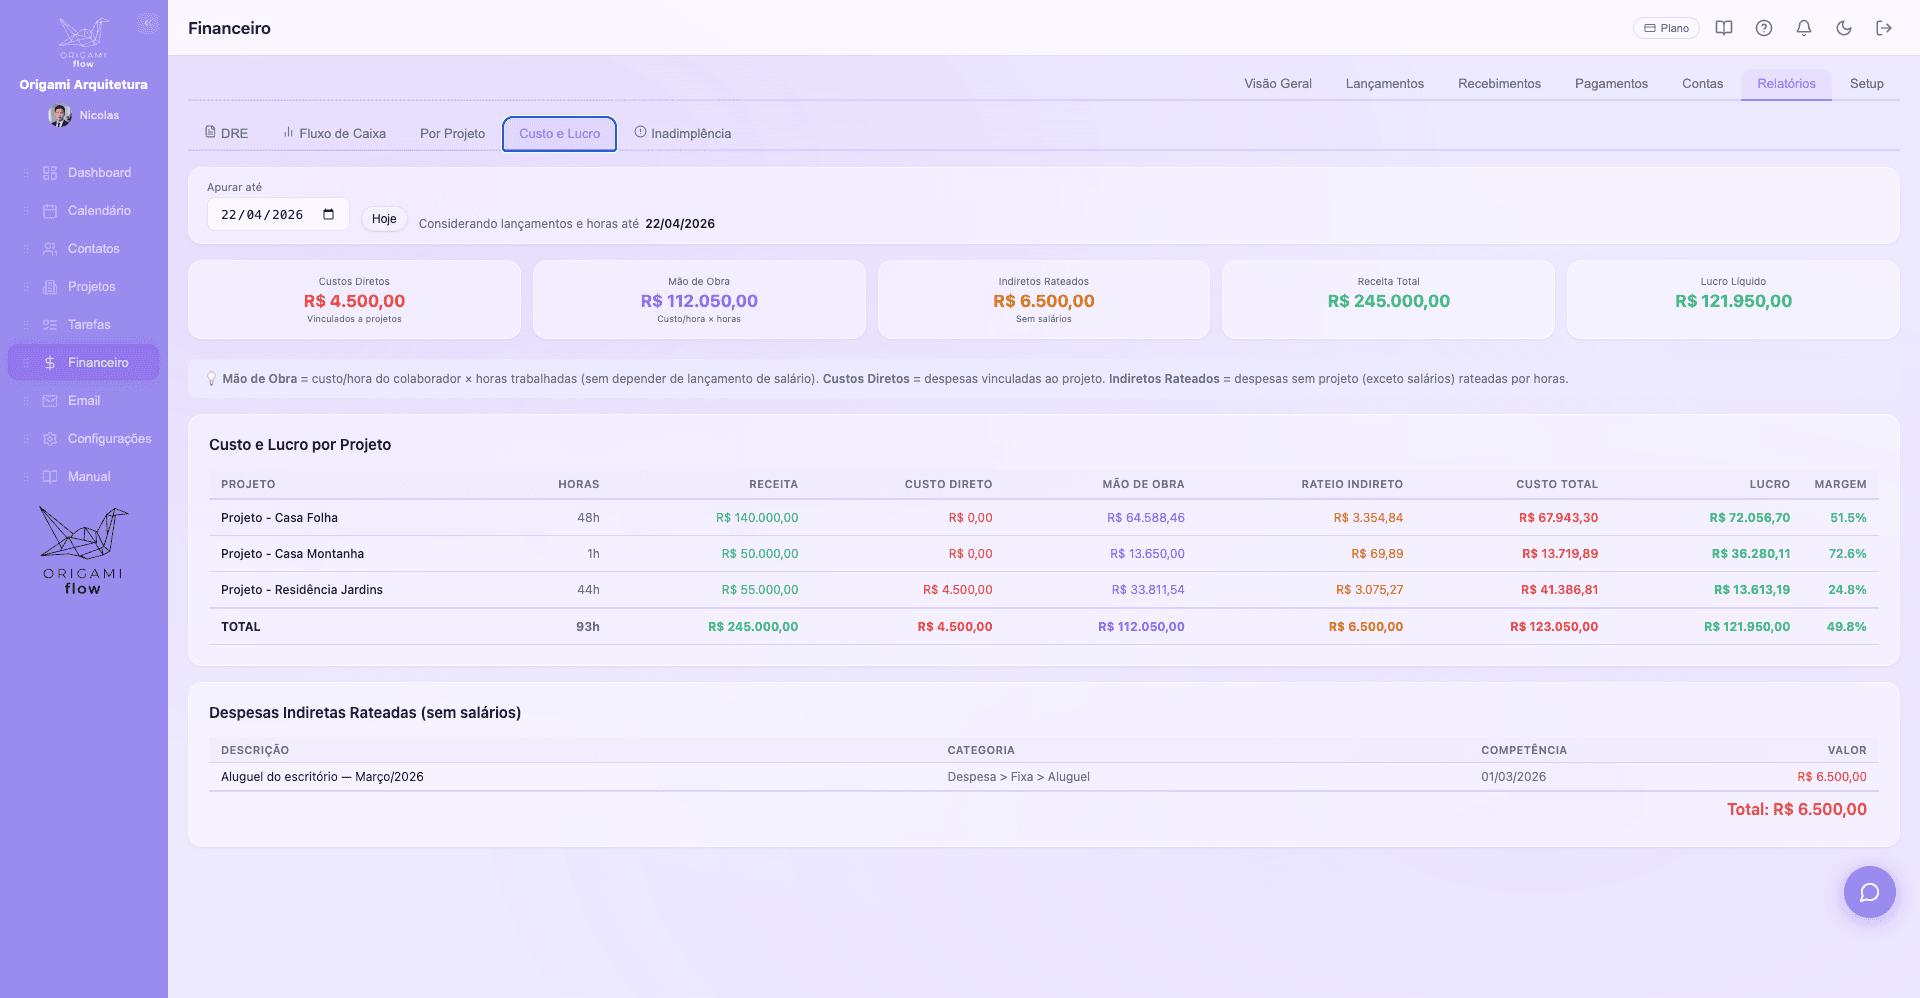The width and height of the screenshot is (1920, 998).
Task: Click the Receita Total R$ 245.000,00 value
Action: pos(1388,301)
